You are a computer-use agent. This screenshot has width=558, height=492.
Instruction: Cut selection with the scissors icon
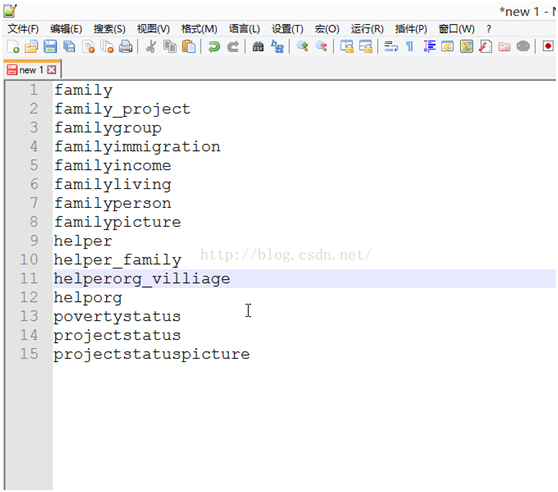click(151, 47)
